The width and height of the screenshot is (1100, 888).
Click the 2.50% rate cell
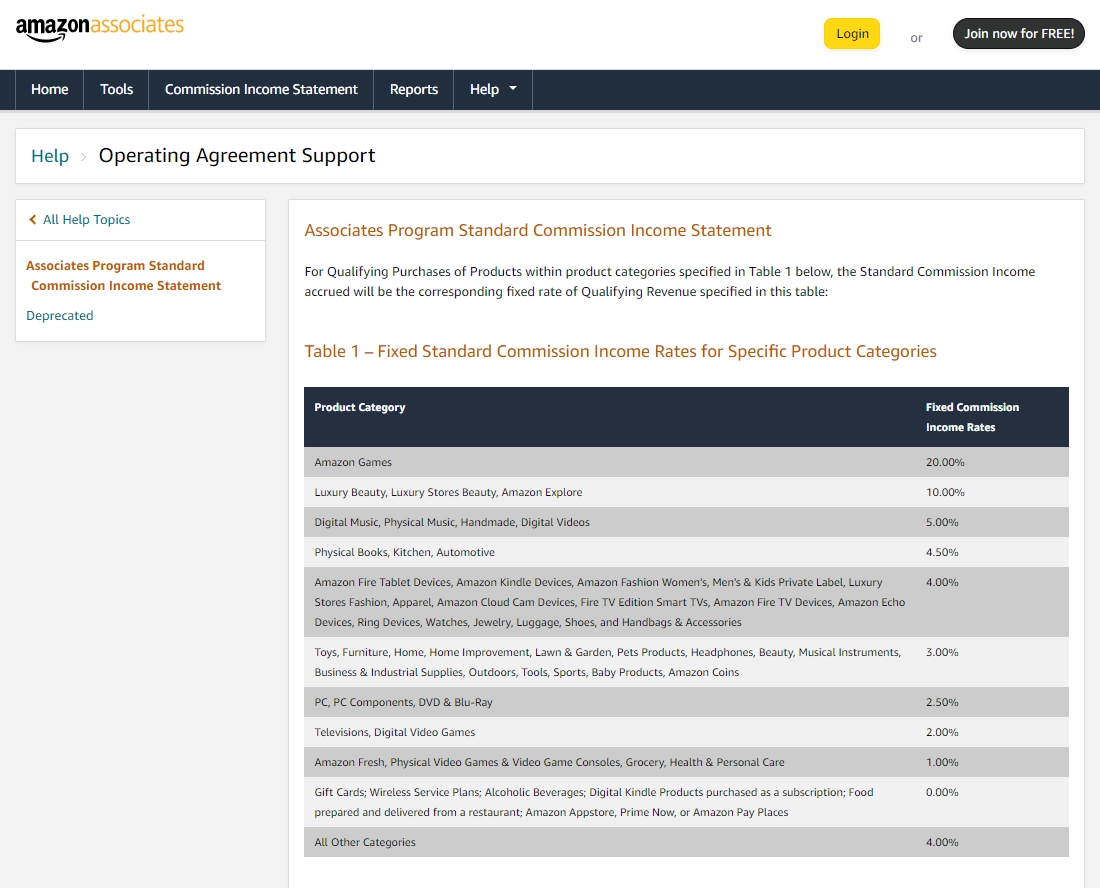(942, 702)
